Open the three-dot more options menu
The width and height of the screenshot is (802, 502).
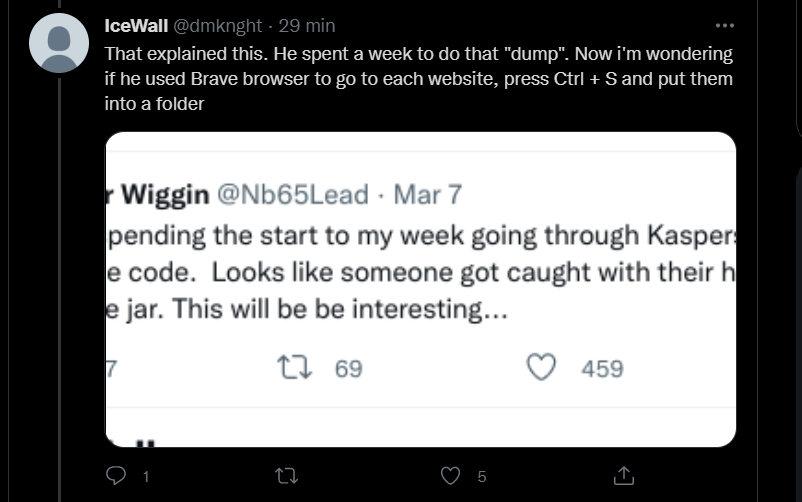click(725, 25)
